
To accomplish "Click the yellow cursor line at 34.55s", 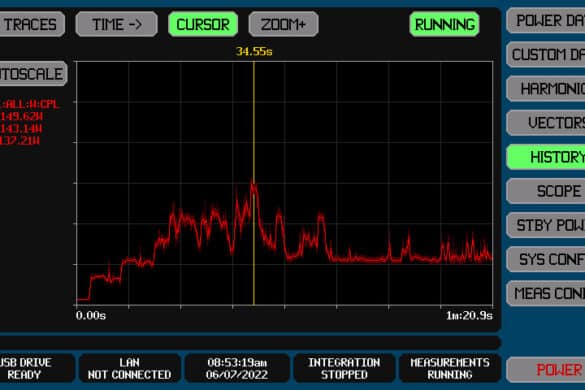I will coord(254,183).
